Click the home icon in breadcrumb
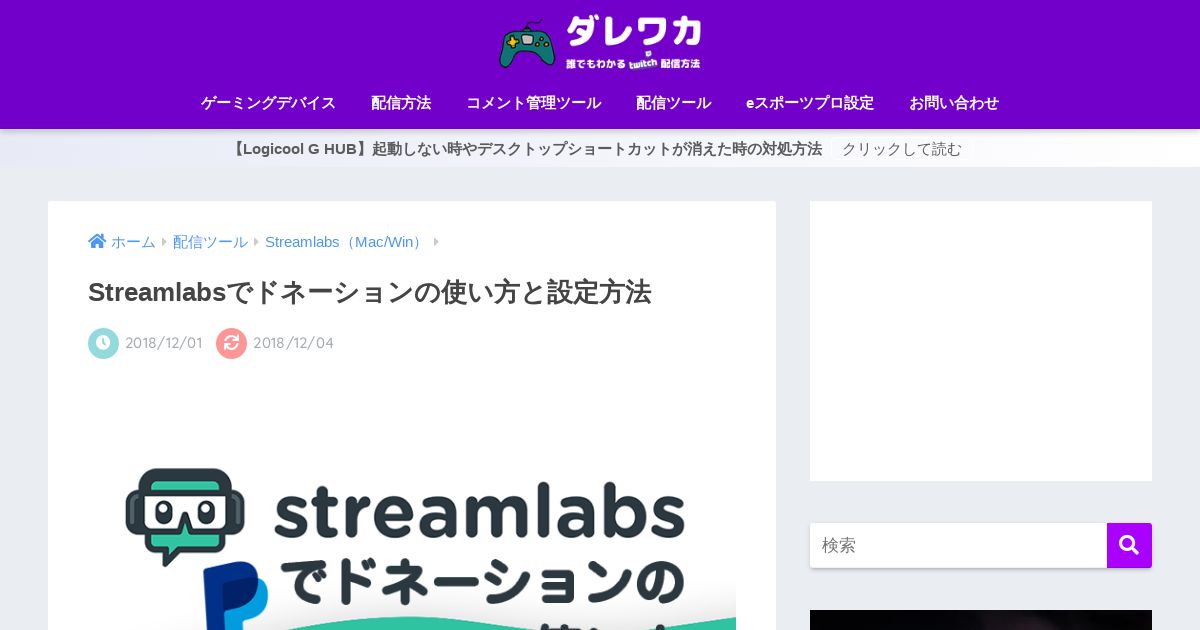This screenshot has height=630, width=1200. point(97,241)
